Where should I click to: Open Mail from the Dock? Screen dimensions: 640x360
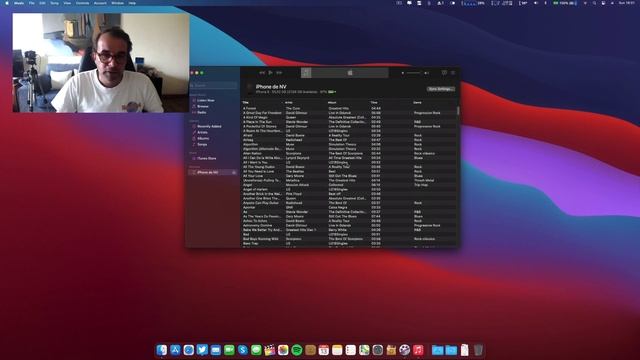[x=216, y=350]
